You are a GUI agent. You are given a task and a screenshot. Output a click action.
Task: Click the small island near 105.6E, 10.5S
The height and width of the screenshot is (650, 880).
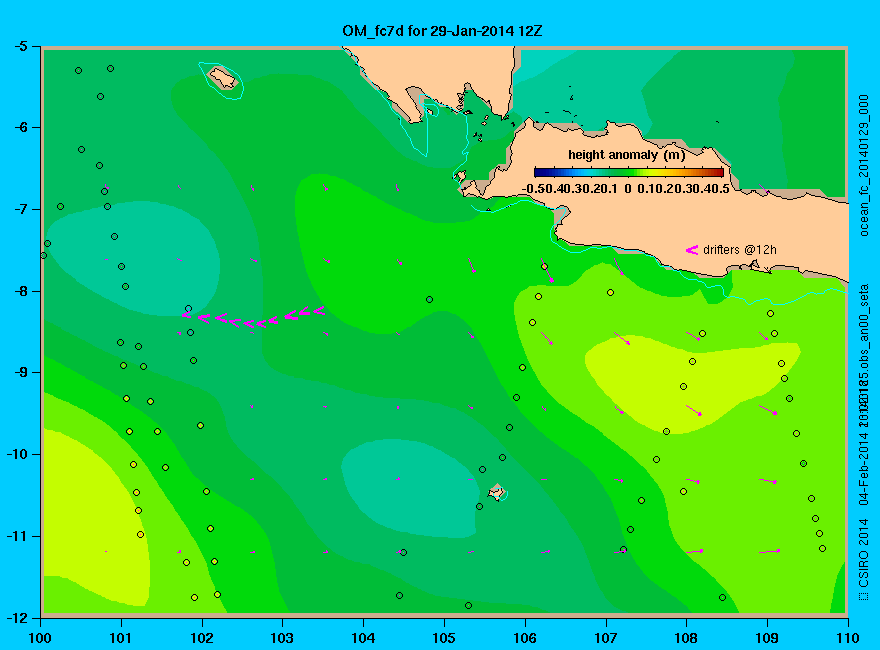pos(496,492)
